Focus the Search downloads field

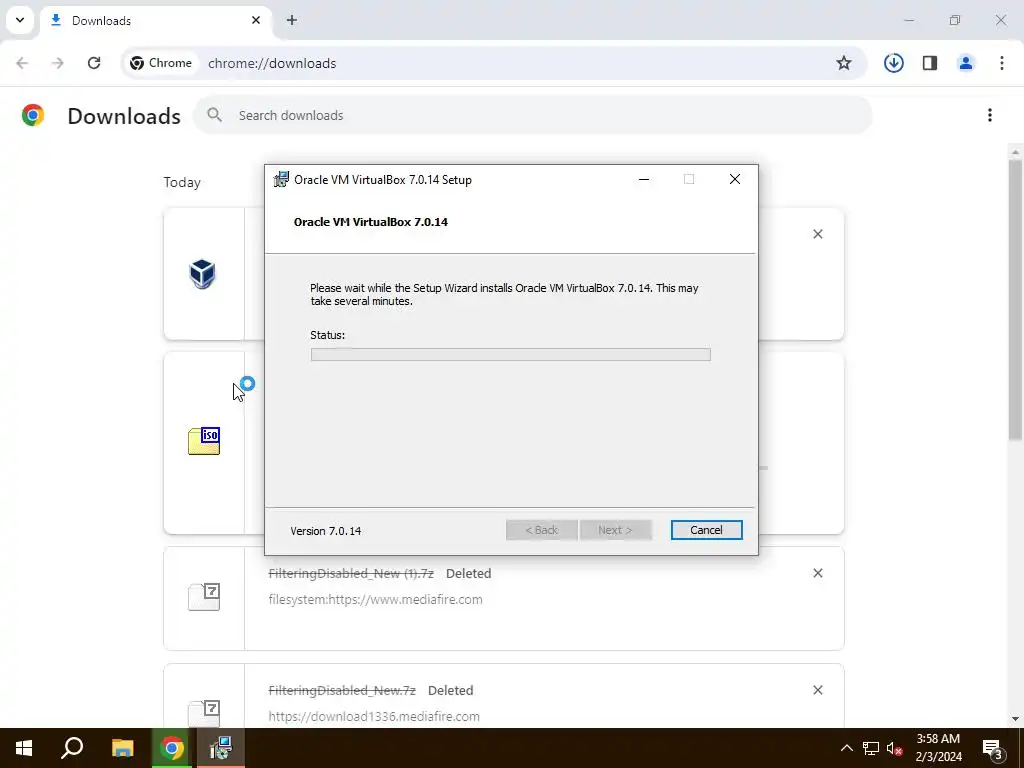pyautogui.click(x=532, y=115)
